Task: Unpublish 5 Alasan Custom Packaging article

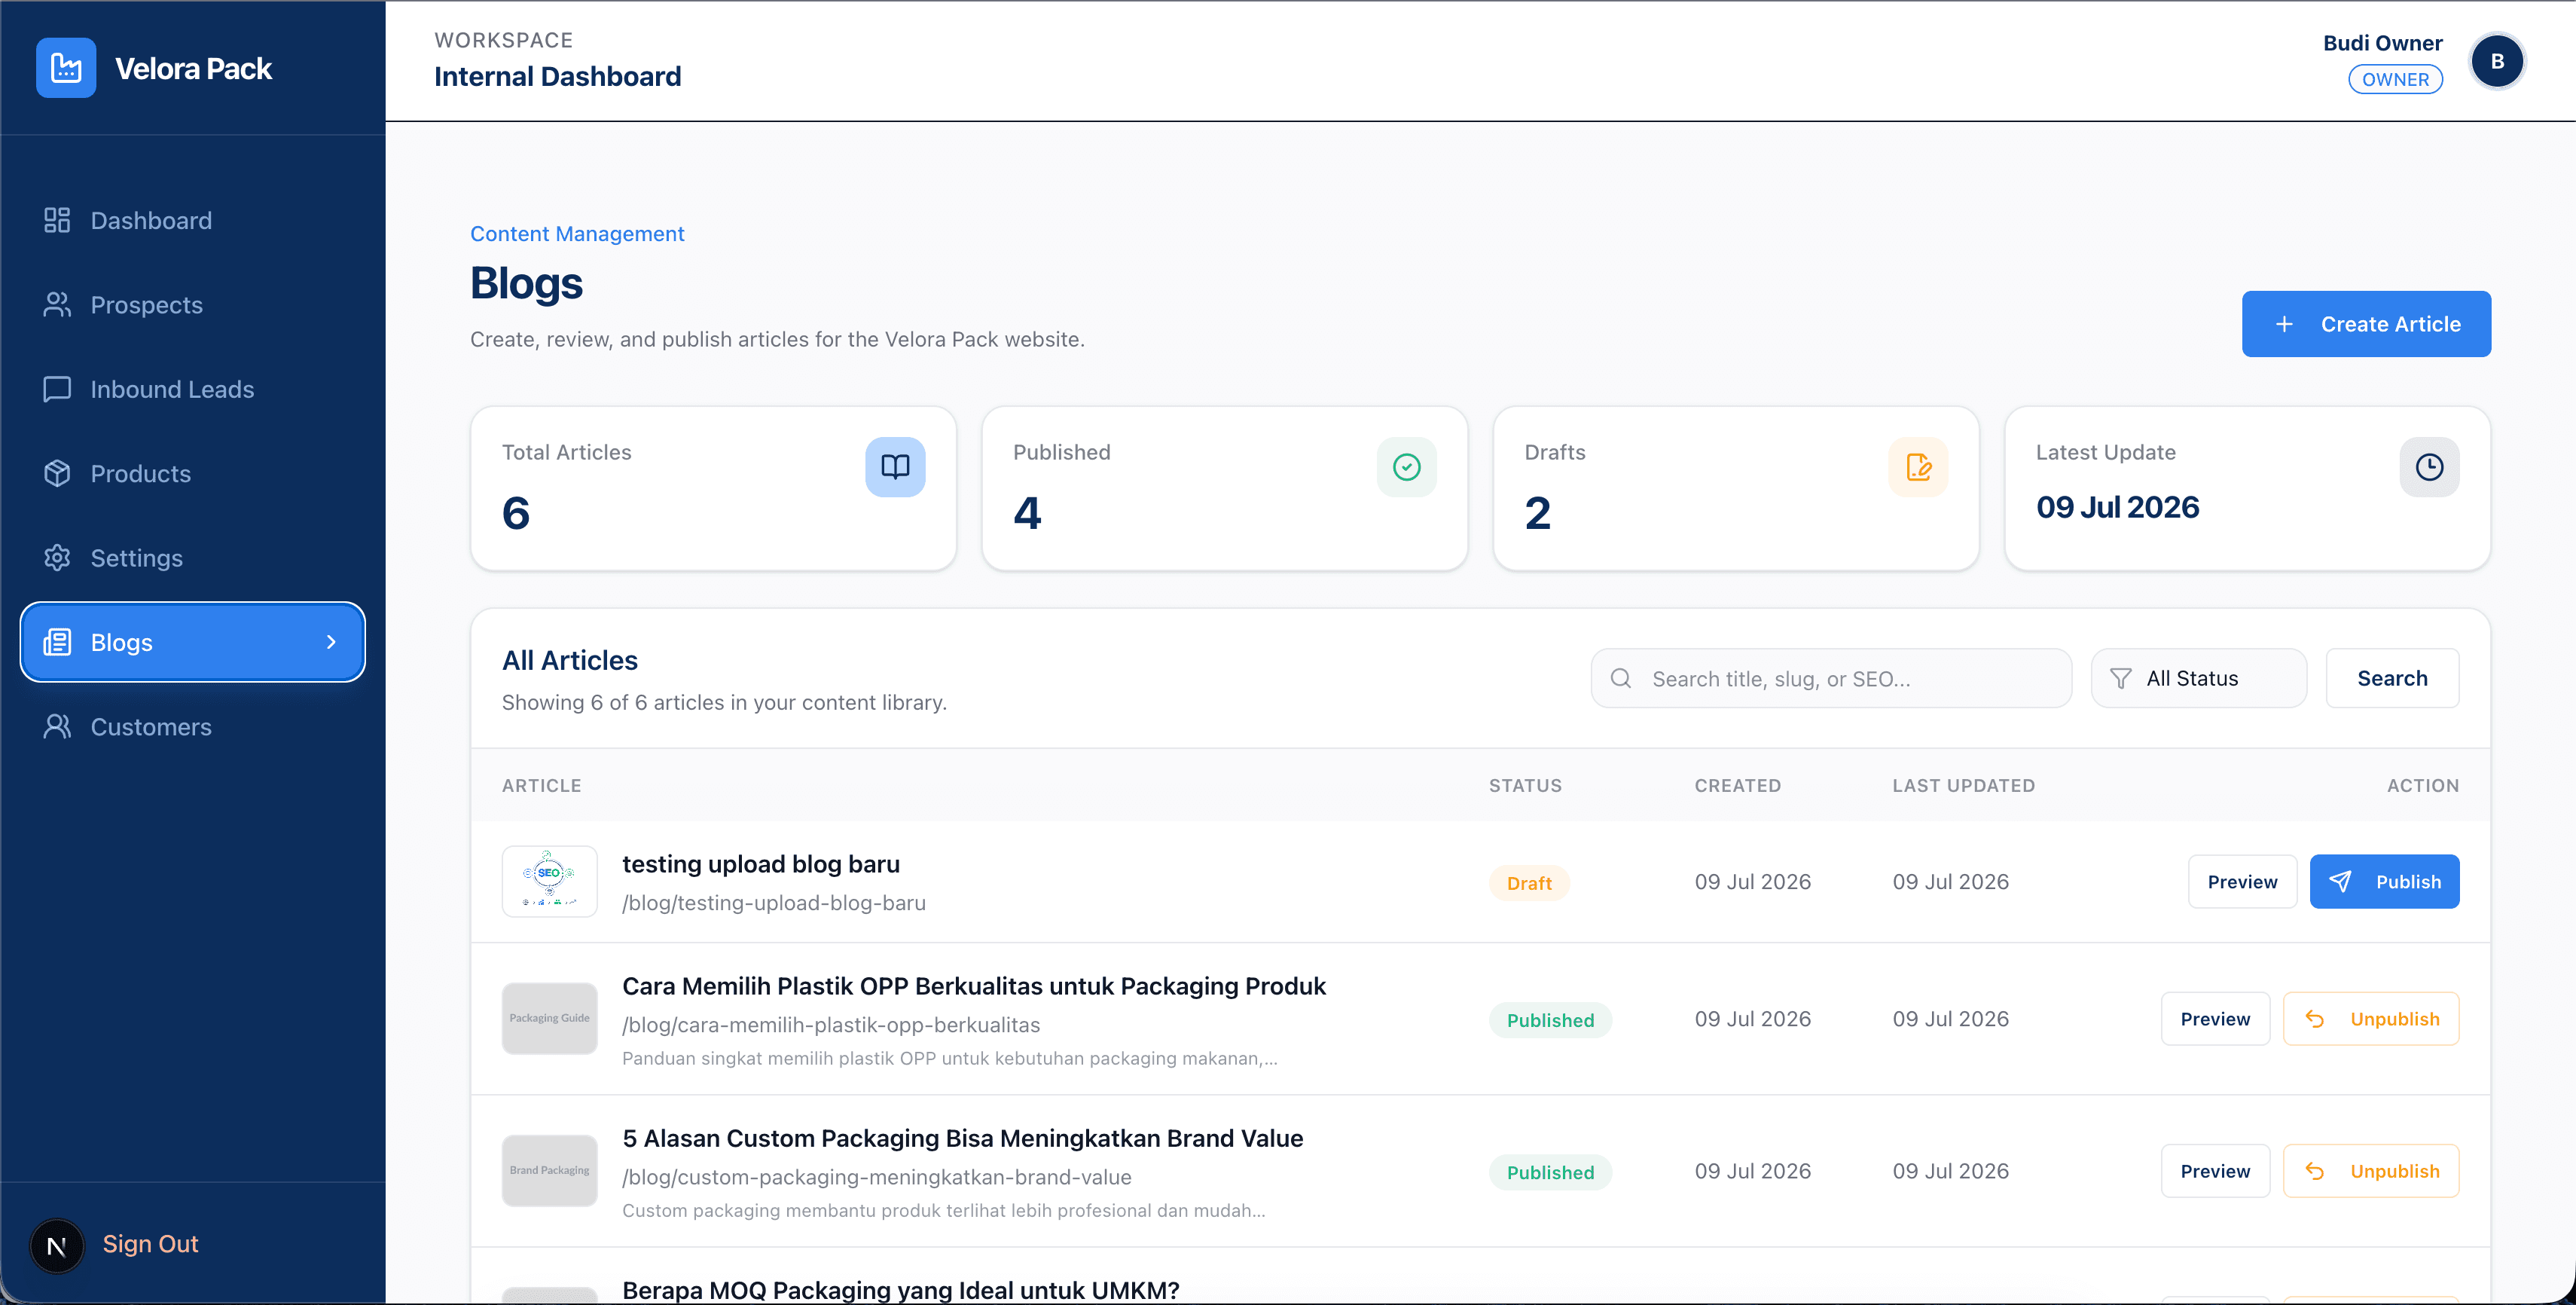Action: [2371, 1170]
